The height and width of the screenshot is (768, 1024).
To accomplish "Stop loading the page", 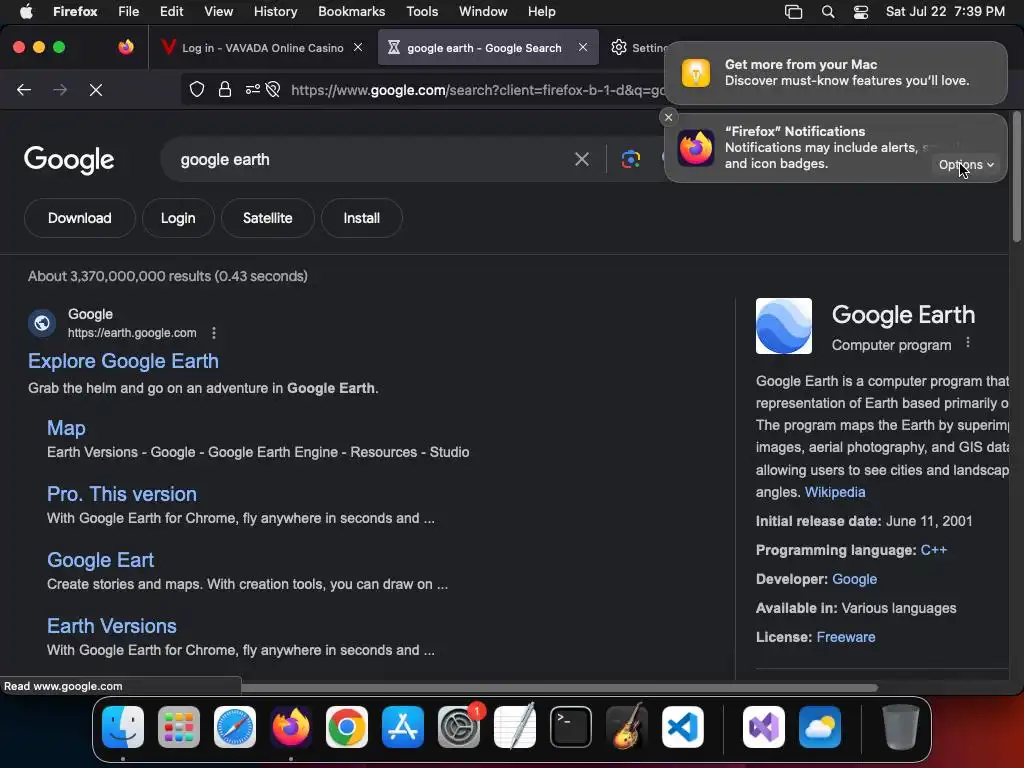I will coord(96,89).
